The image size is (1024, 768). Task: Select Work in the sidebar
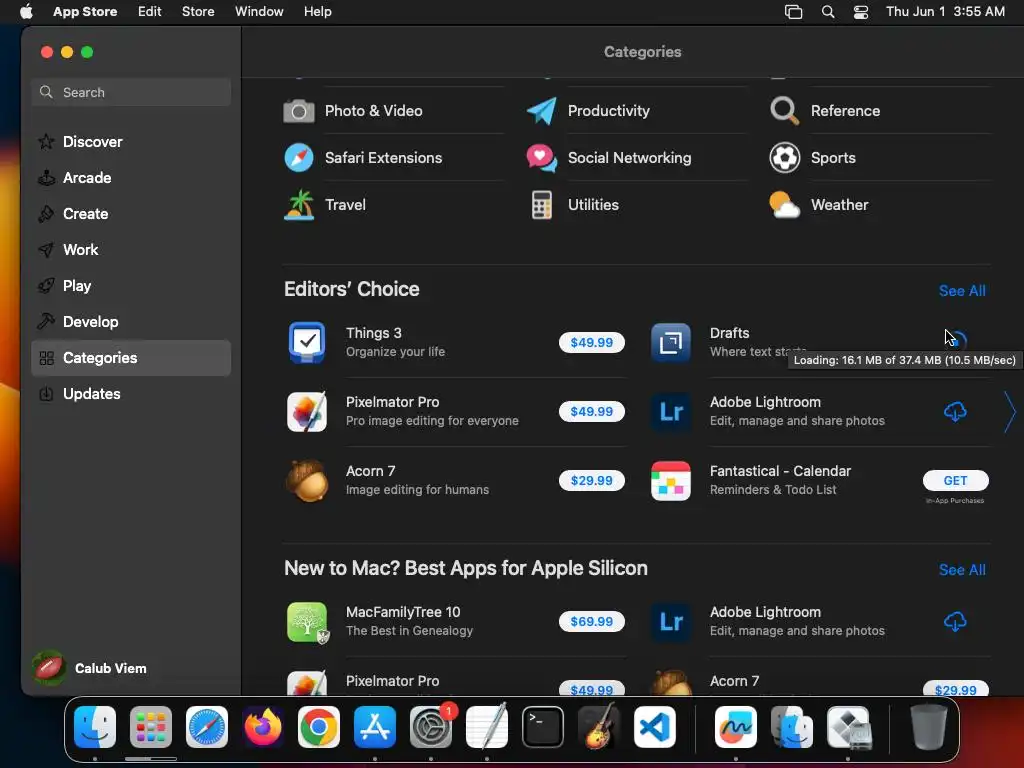pos(131,249)
